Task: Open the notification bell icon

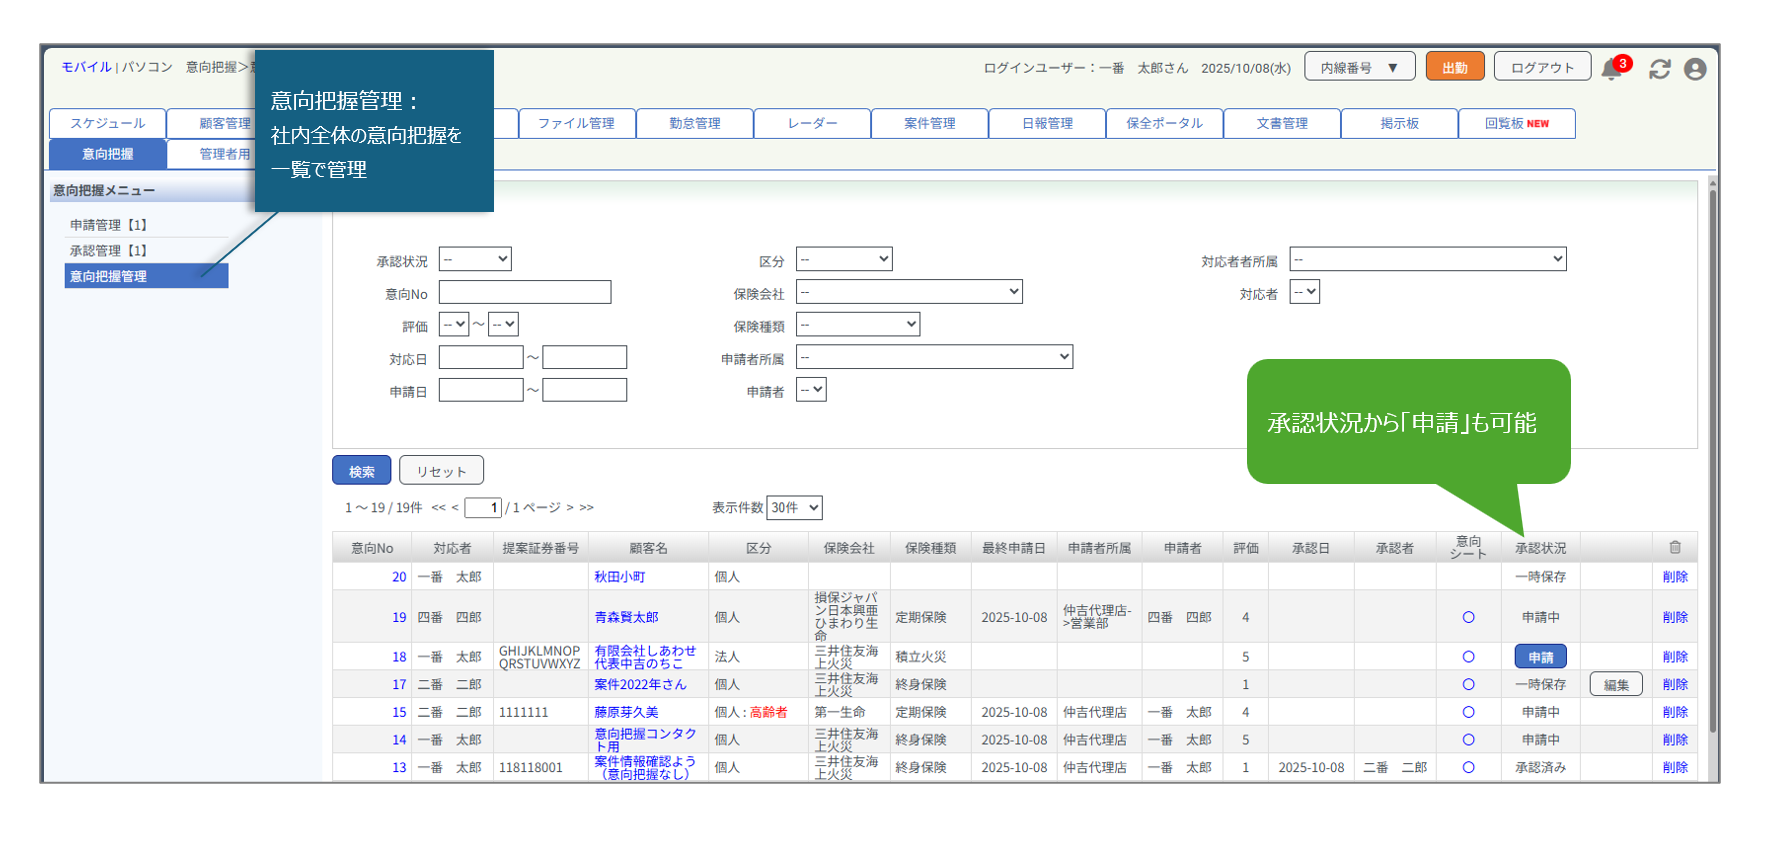Action: pos(1611,69)
